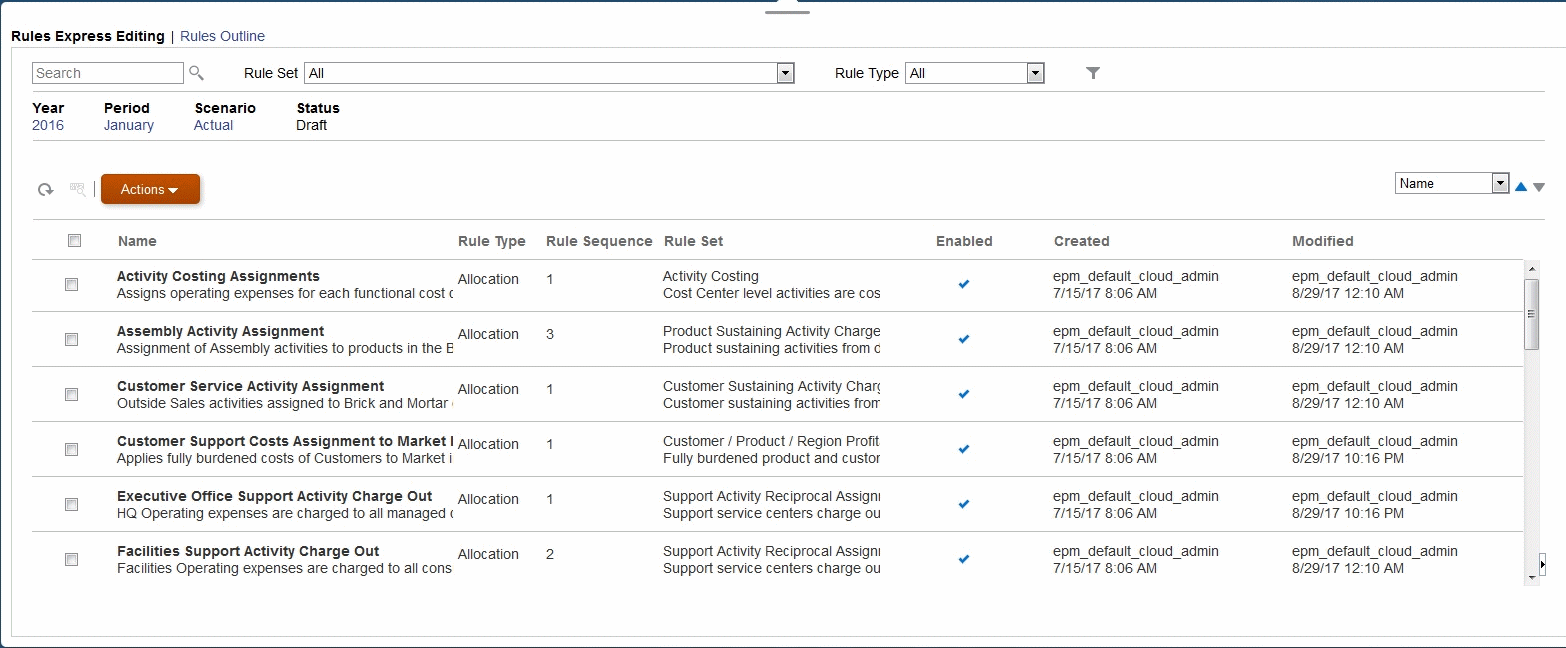Select the Customer Service Activity Assignment checkbox
This screenshot has width=1566, height=648.
point(71,394)
